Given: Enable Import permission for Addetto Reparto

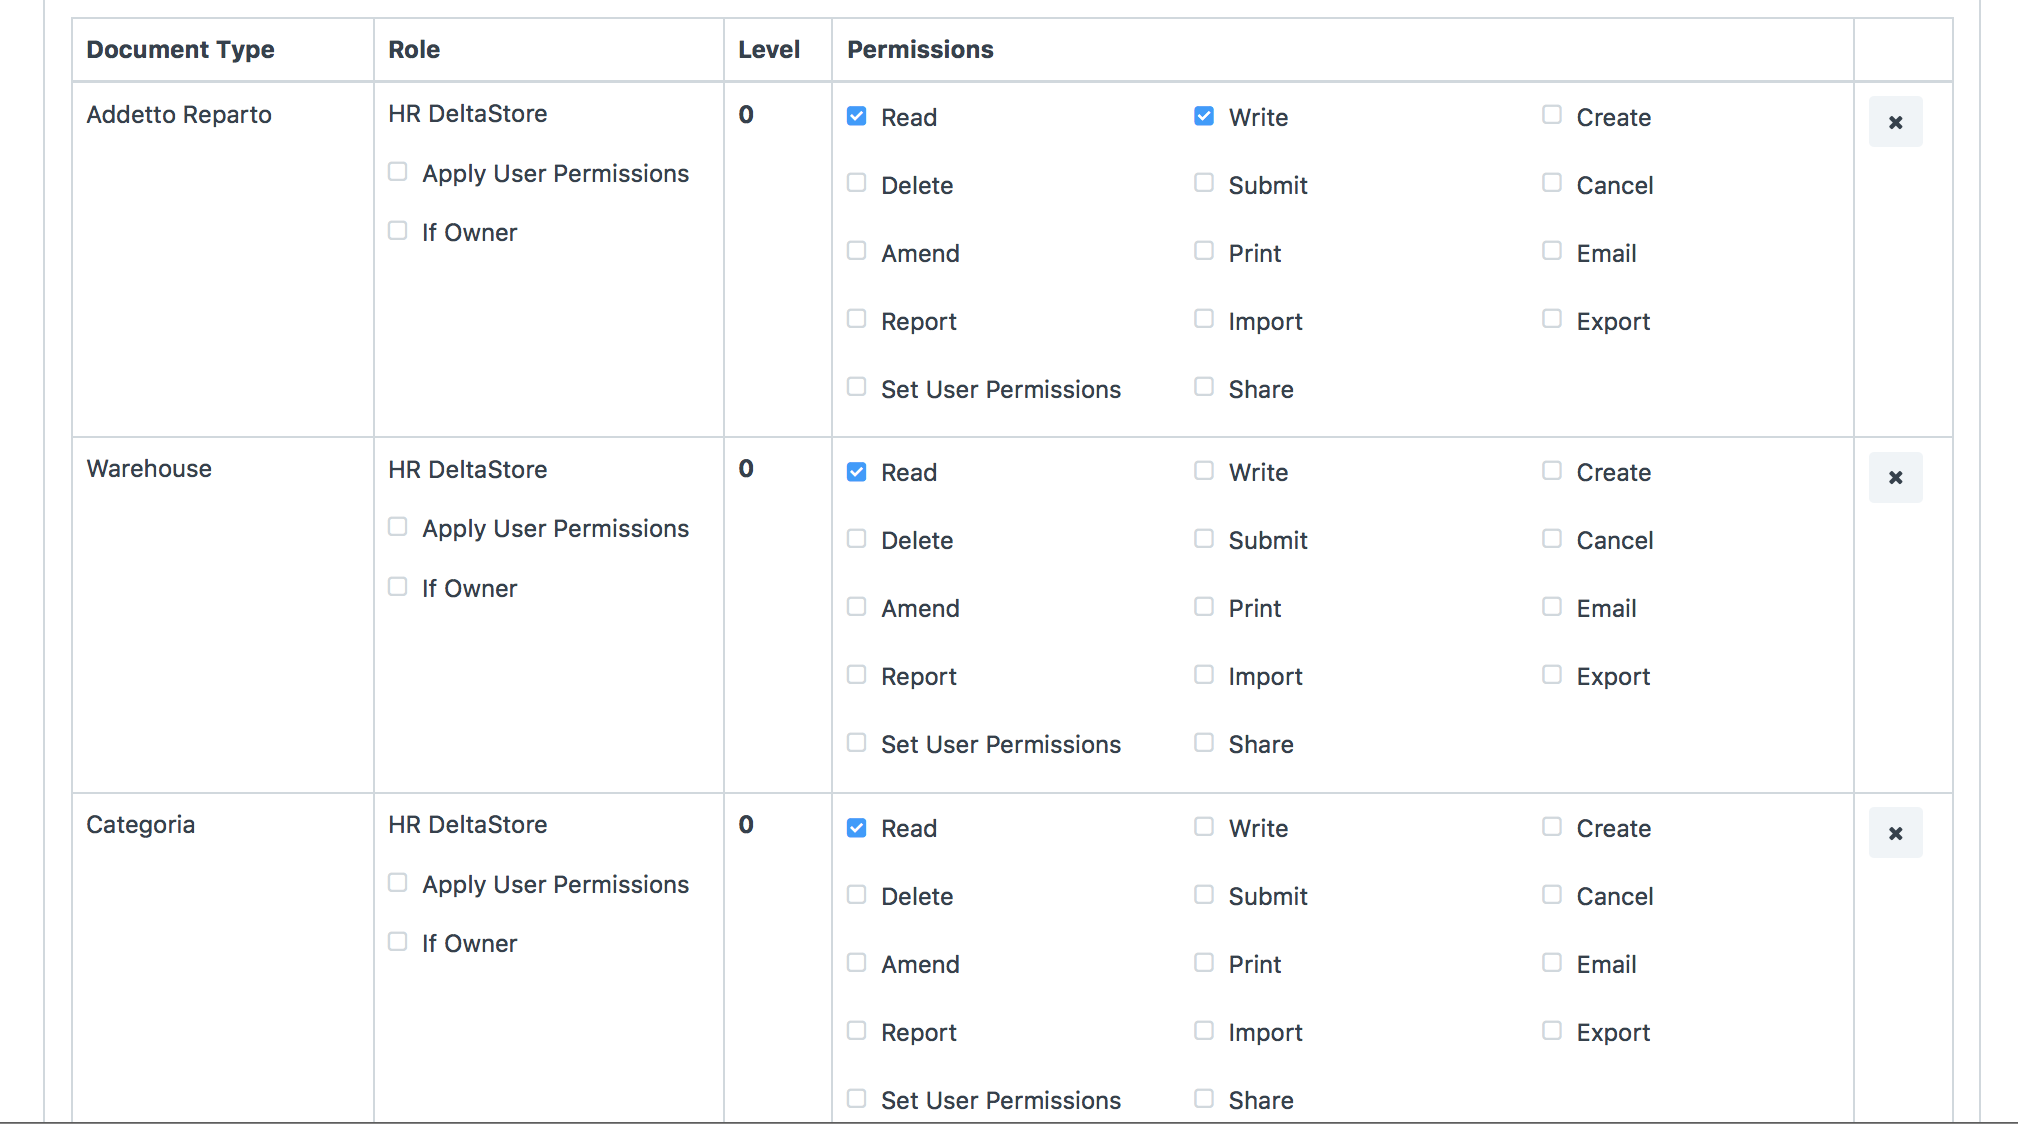Looking at the screenshot, I should coord(1204,319).
